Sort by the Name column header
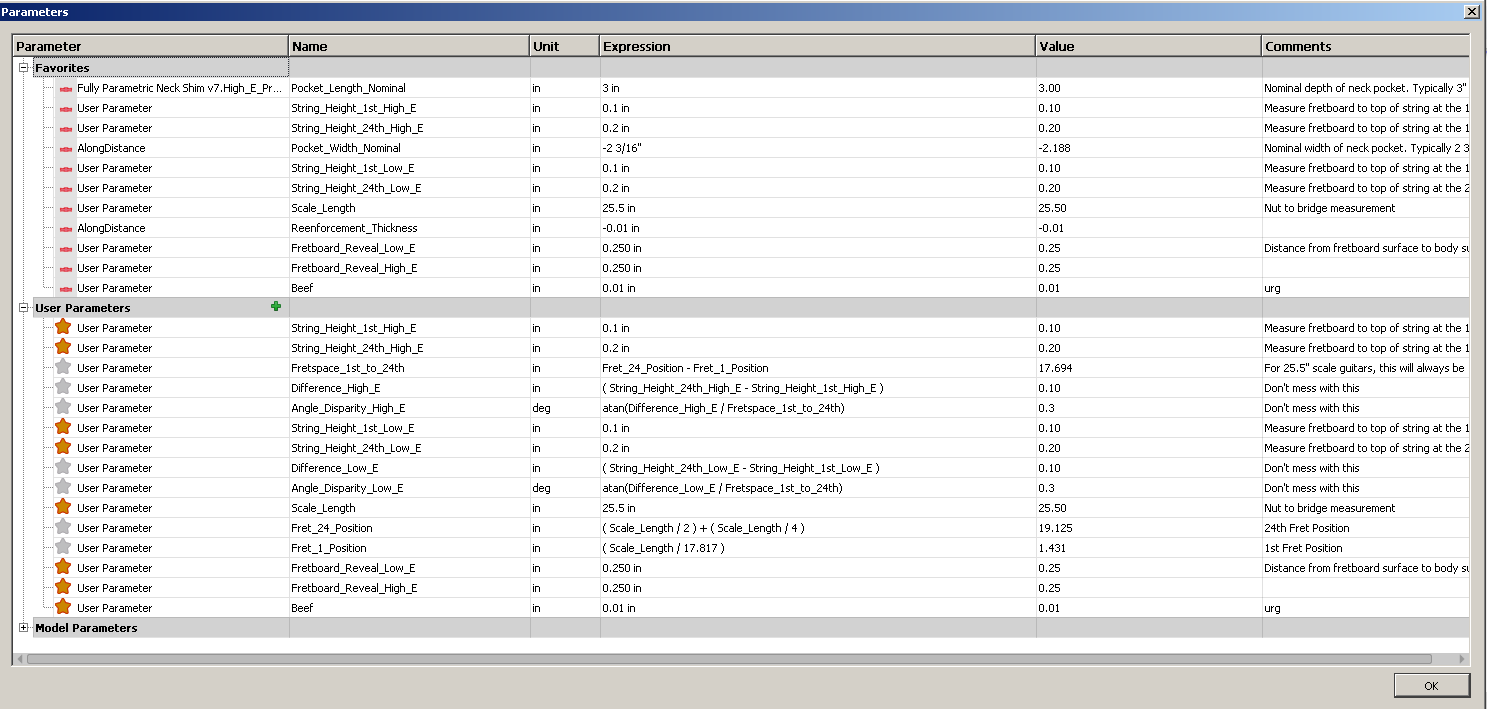This screenshot has height=709, width=1487. click(409, 46)
